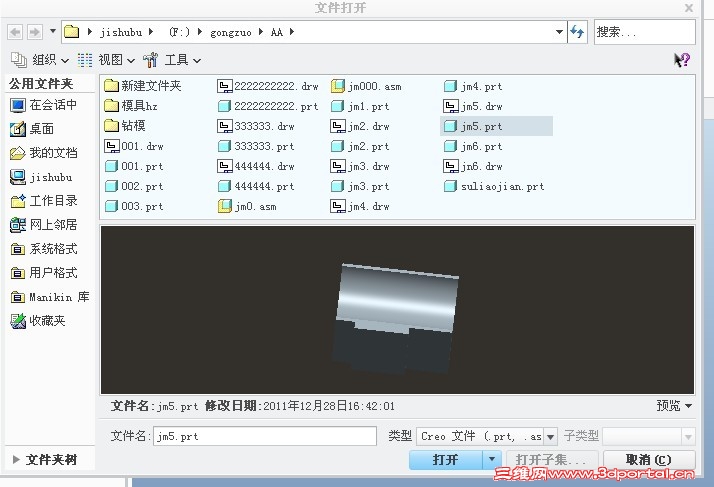Select file 333333.drw
Viewport: 714px width, 487px height.
click(x=256, y=126)
